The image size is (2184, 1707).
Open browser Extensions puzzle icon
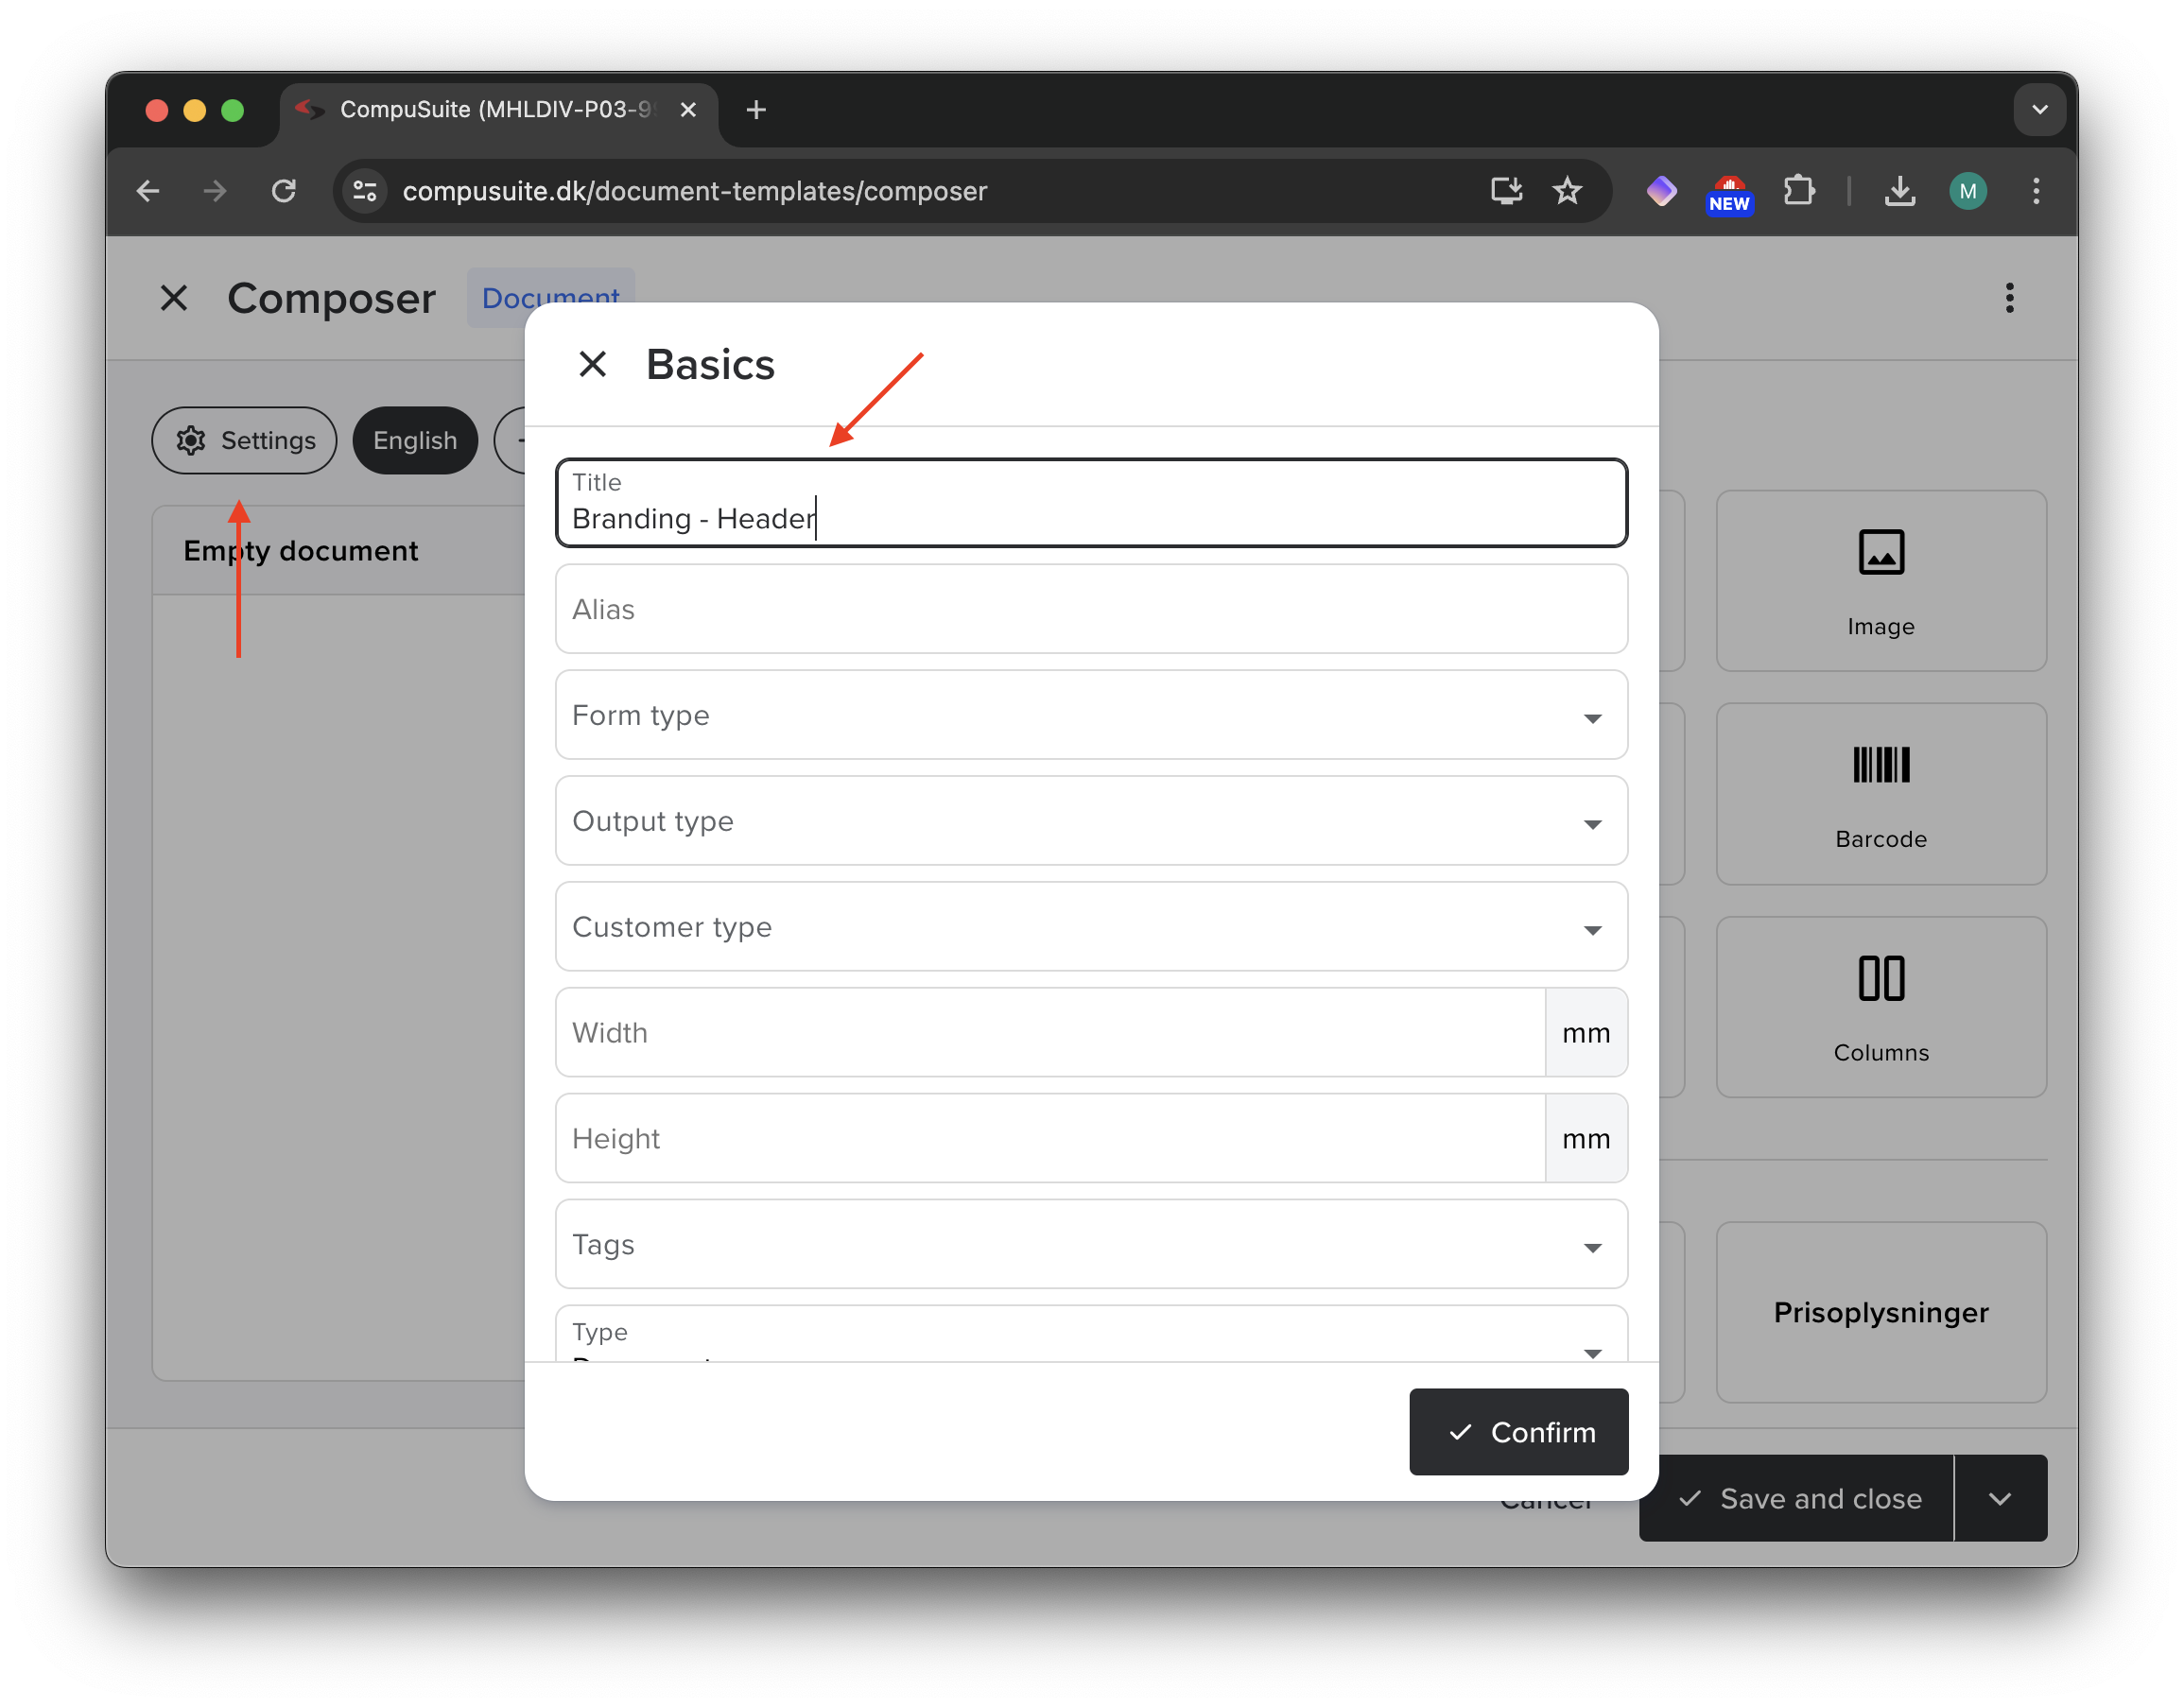1798,191
